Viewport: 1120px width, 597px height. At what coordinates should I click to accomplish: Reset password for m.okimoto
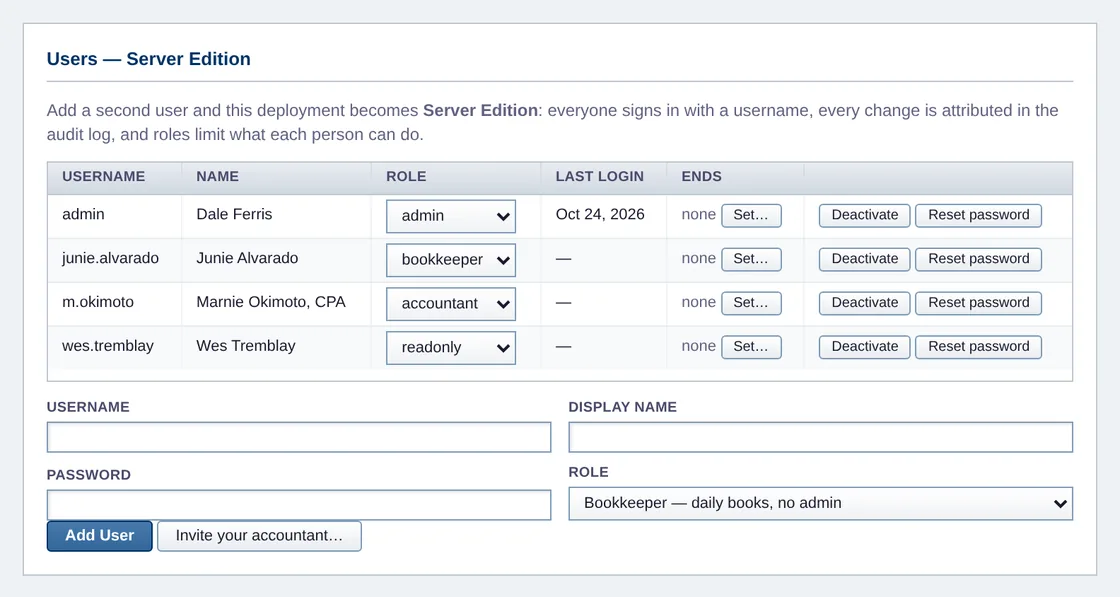pos(979,303)
